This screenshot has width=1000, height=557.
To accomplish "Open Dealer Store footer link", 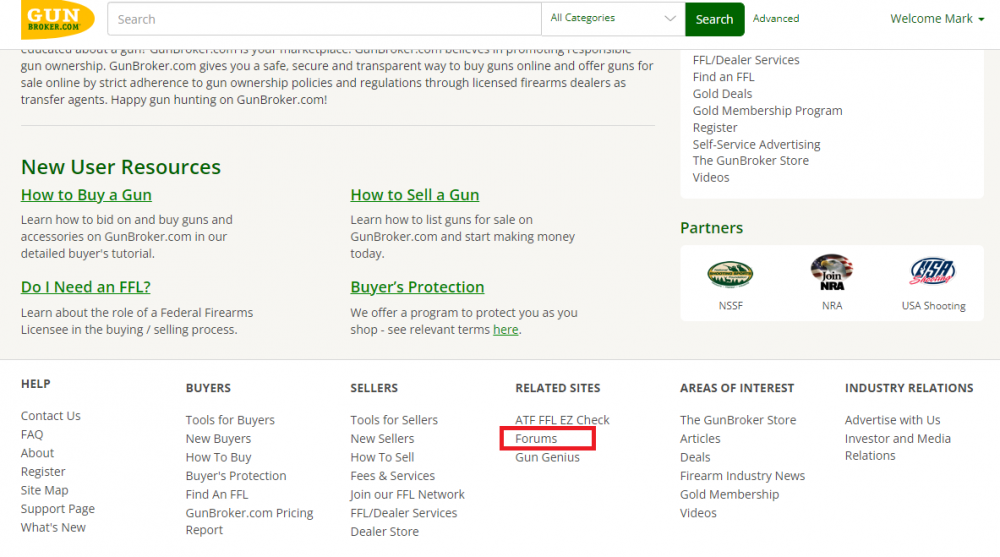I will click(384, 531).
